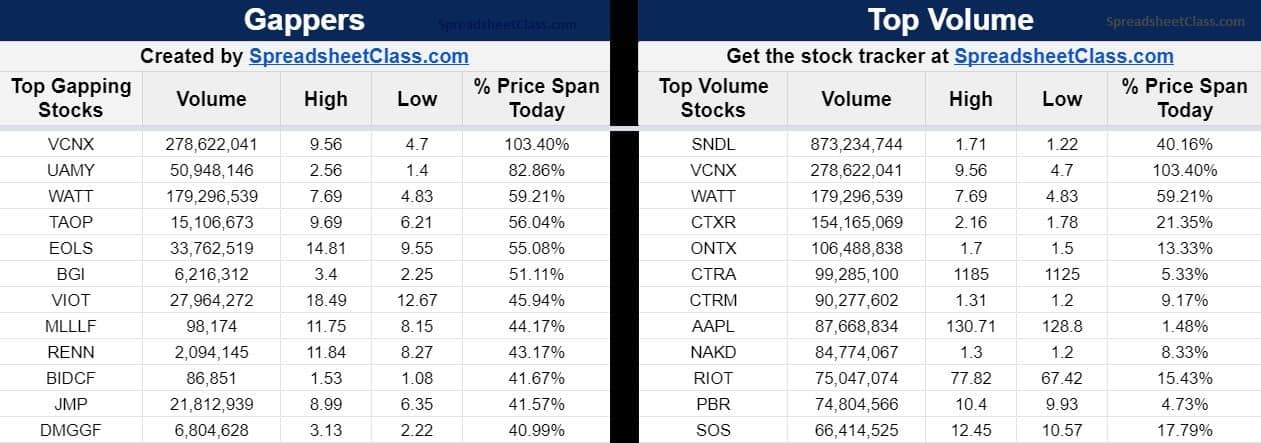Select the UAMY ticker cell

click(71, 170)
